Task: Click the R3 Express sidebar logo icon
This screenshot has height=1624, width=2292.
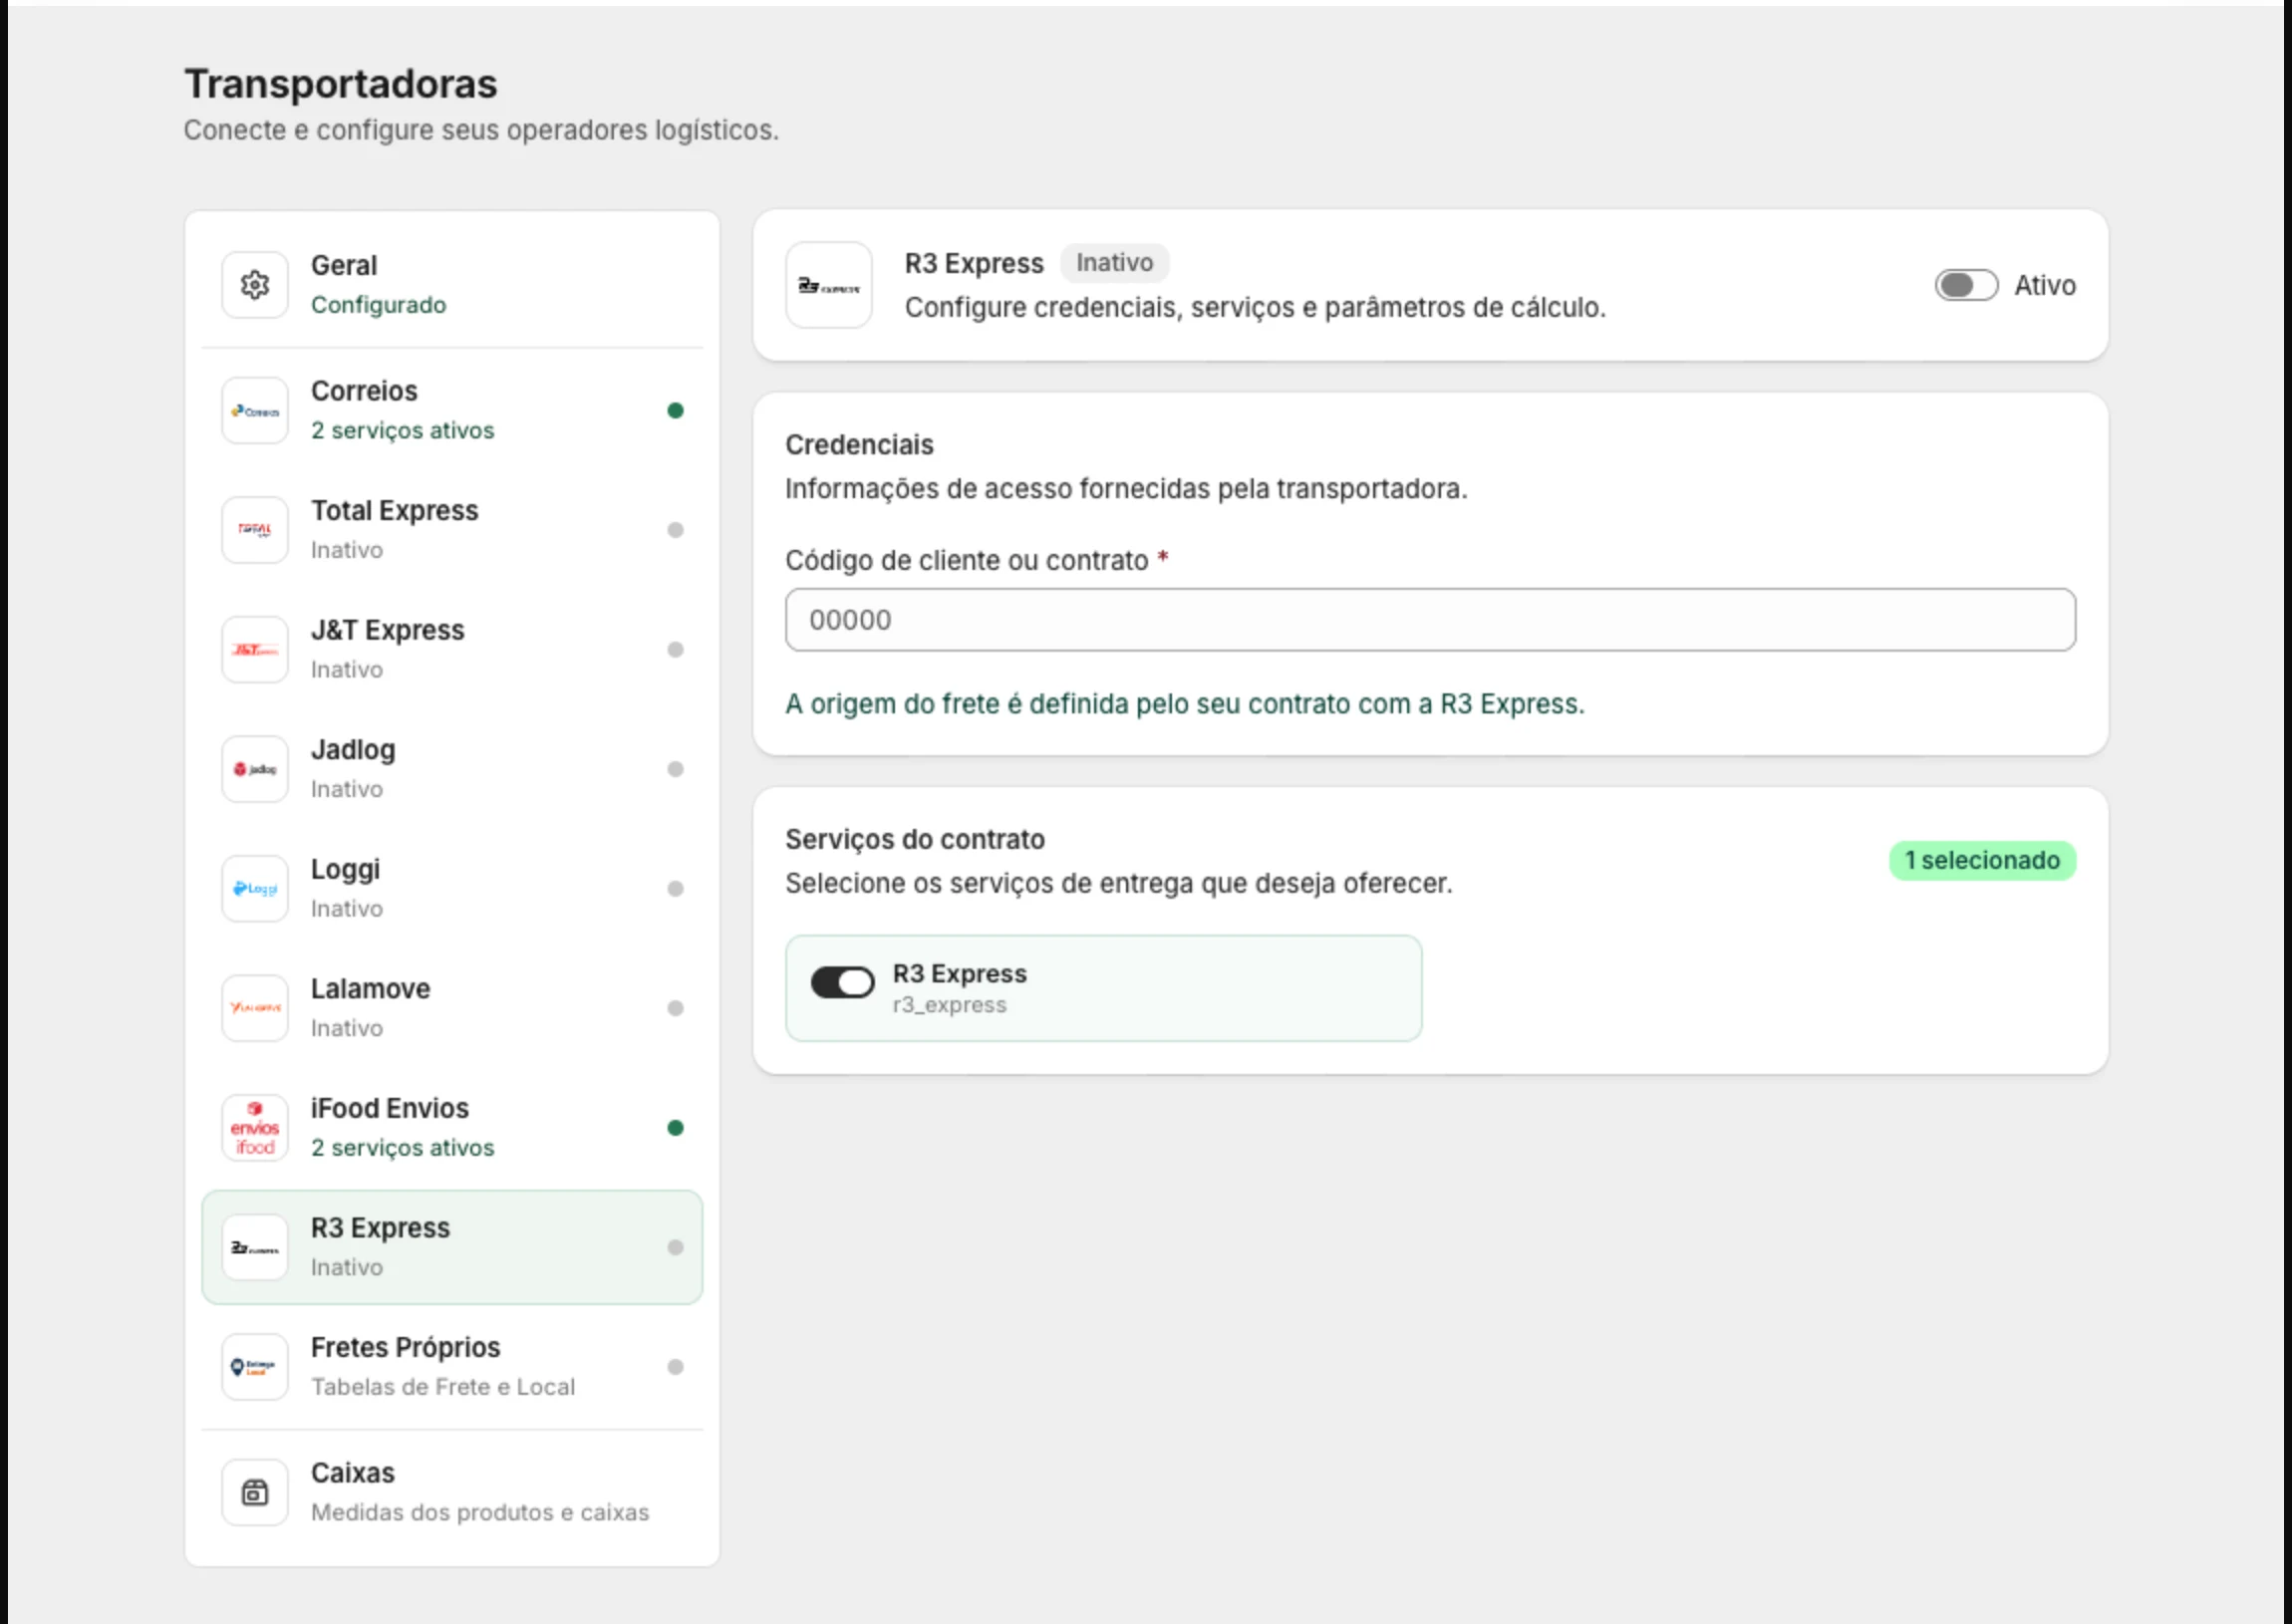Action: (x=255, y=1247)
